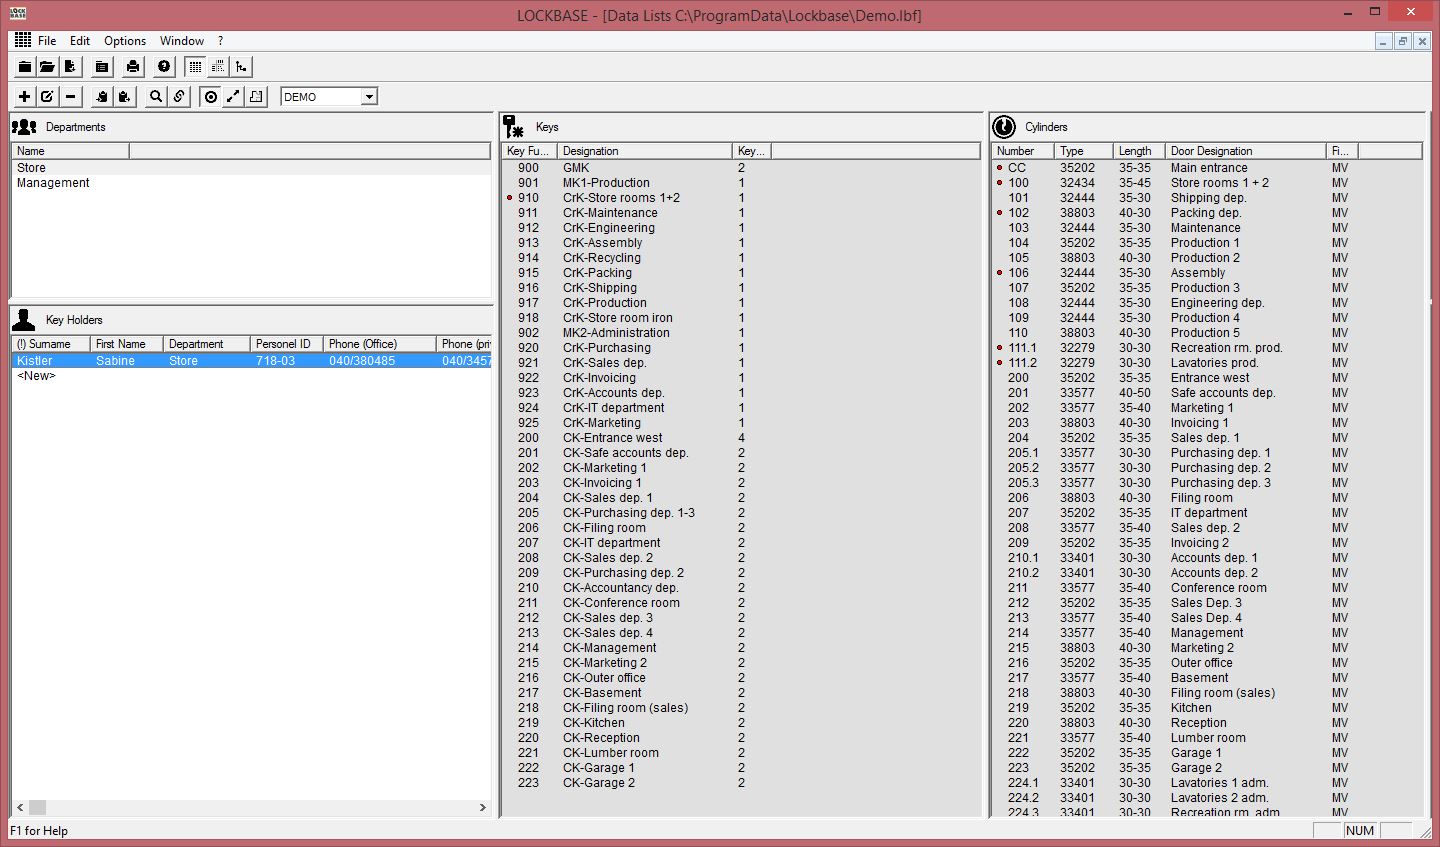1440x847 pixels.
Task: Select the Conference room cylinder row
Action: (1207, 588)
